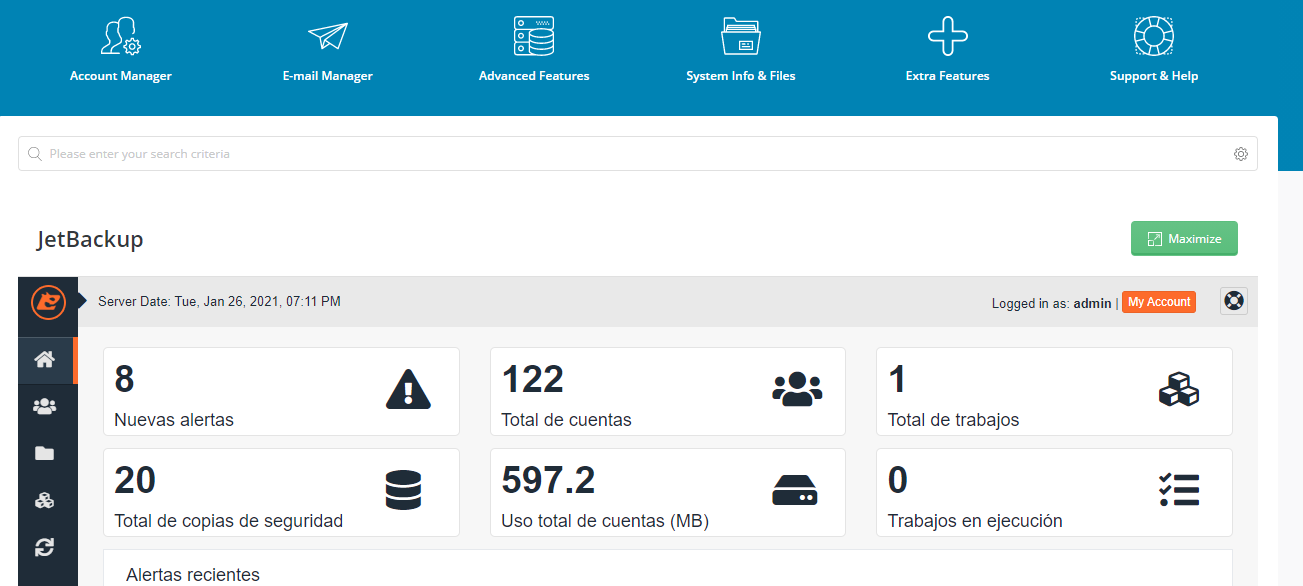The height and width of the screenshot is (586, 1303).
Task: Open the JetBackup help lifebuoy icon
Action: coord(1234,301)
